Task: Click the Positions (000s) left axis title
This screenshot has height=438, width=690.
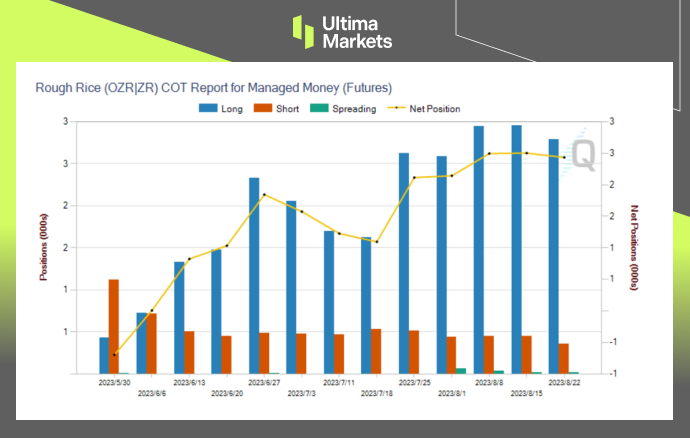Action: coord(44,247)
